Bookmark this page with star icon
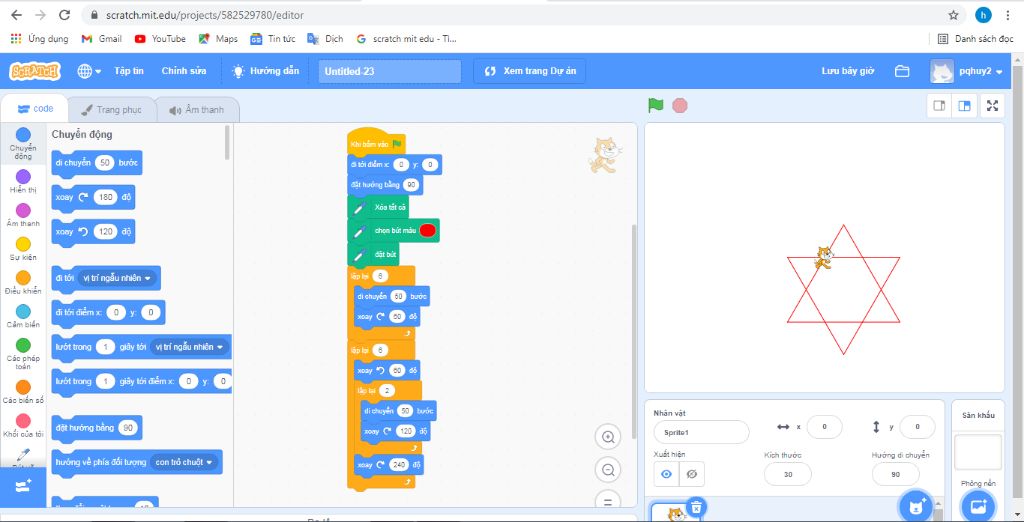The image size is (1024, 522). [x=953, y=14]
